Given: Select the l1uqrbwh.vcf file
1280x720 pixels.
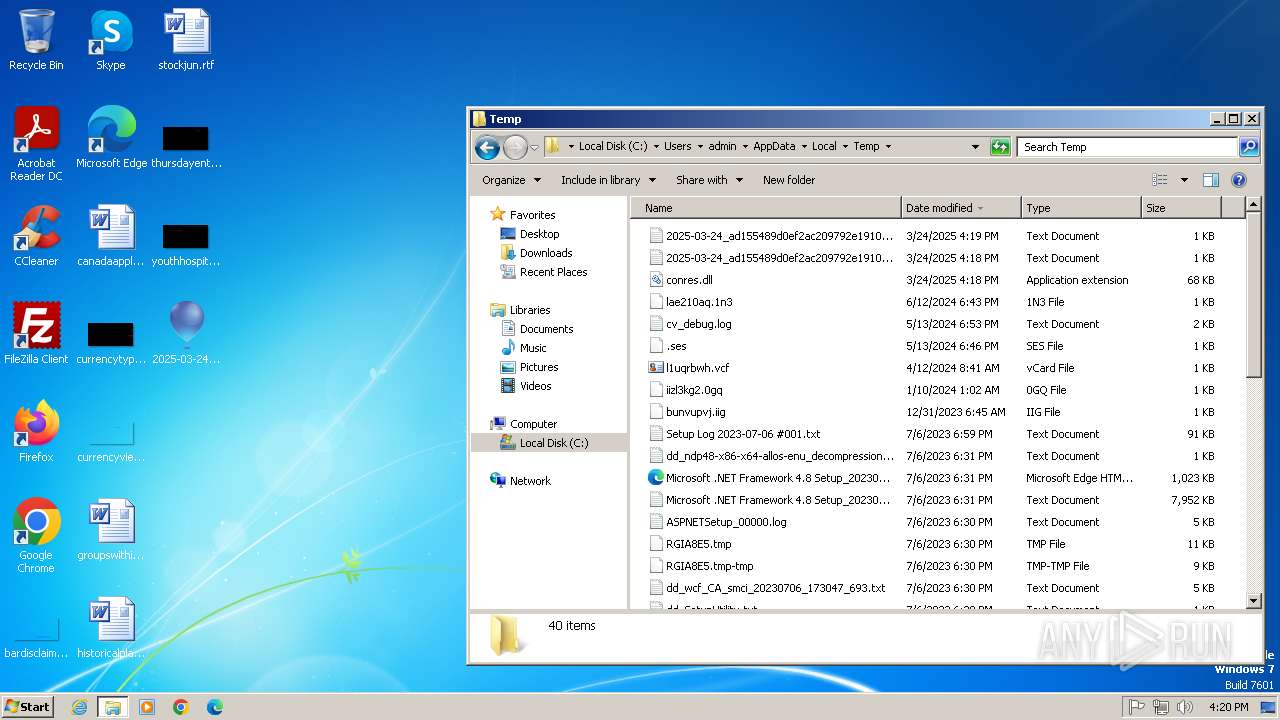Looking at the screenshot, I should click(697, 368).
